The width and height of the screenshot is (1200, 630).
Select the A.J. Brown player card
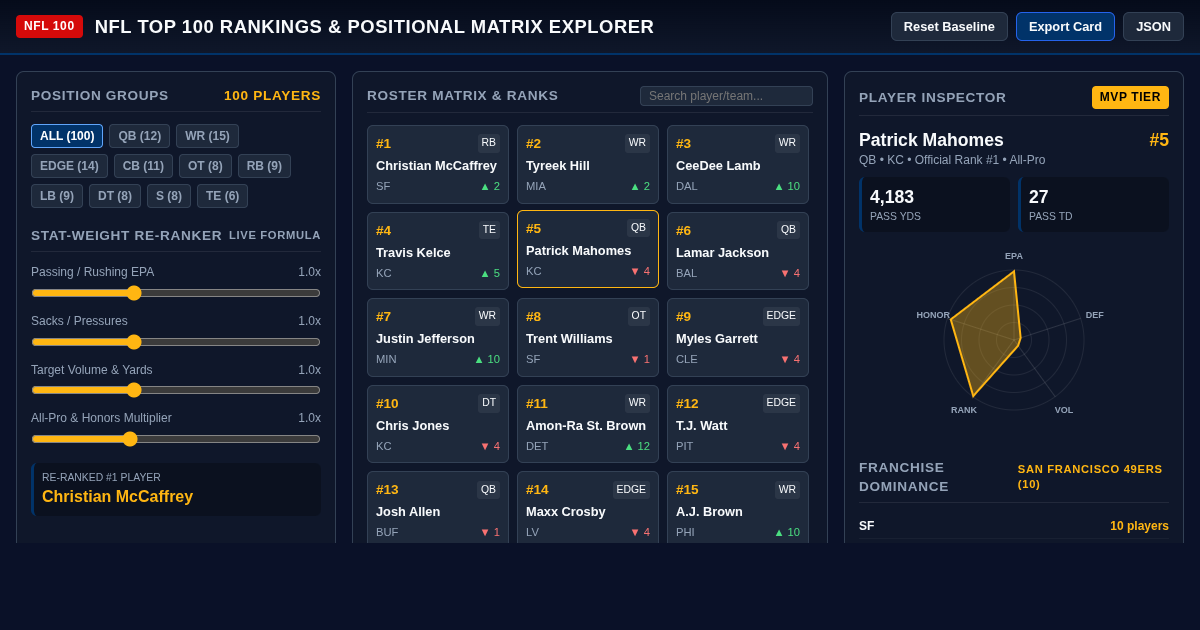pyautogui.click(x=738, y=507)
